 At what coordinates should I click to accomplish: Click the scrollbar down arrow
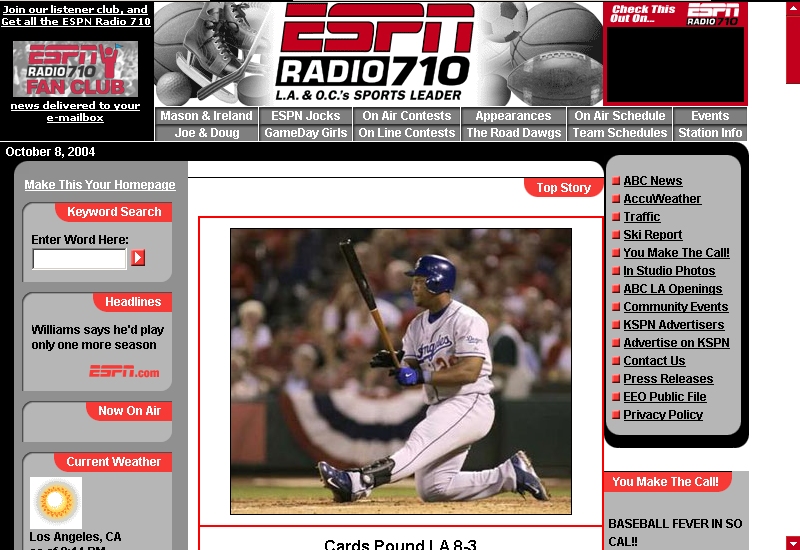[x=792, y=543]
